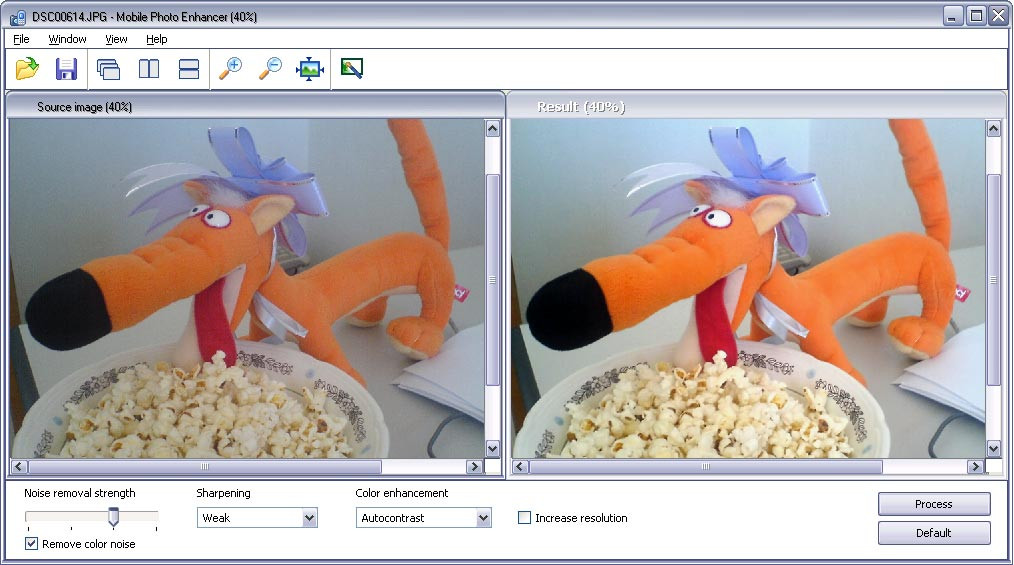The width and height of the screenshot is (1014, 565).
Task: Click the result image horizontal scroll right arrow
Action: pyautogui.click(x=976, y=466)
